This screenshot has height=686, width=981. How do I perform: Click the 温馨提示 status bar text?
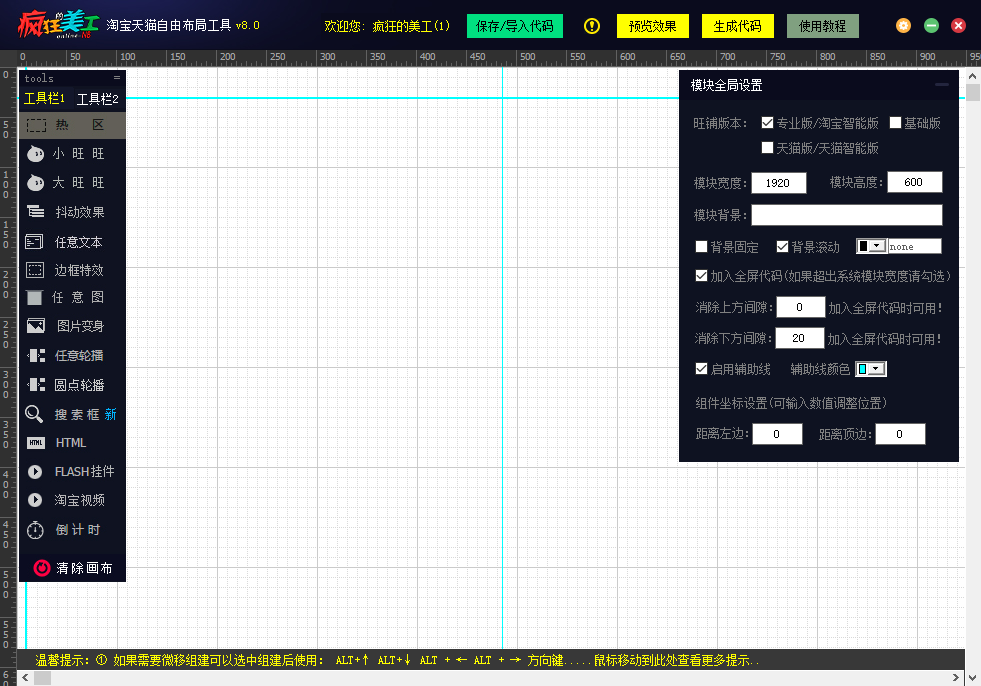tap(397, 660)
